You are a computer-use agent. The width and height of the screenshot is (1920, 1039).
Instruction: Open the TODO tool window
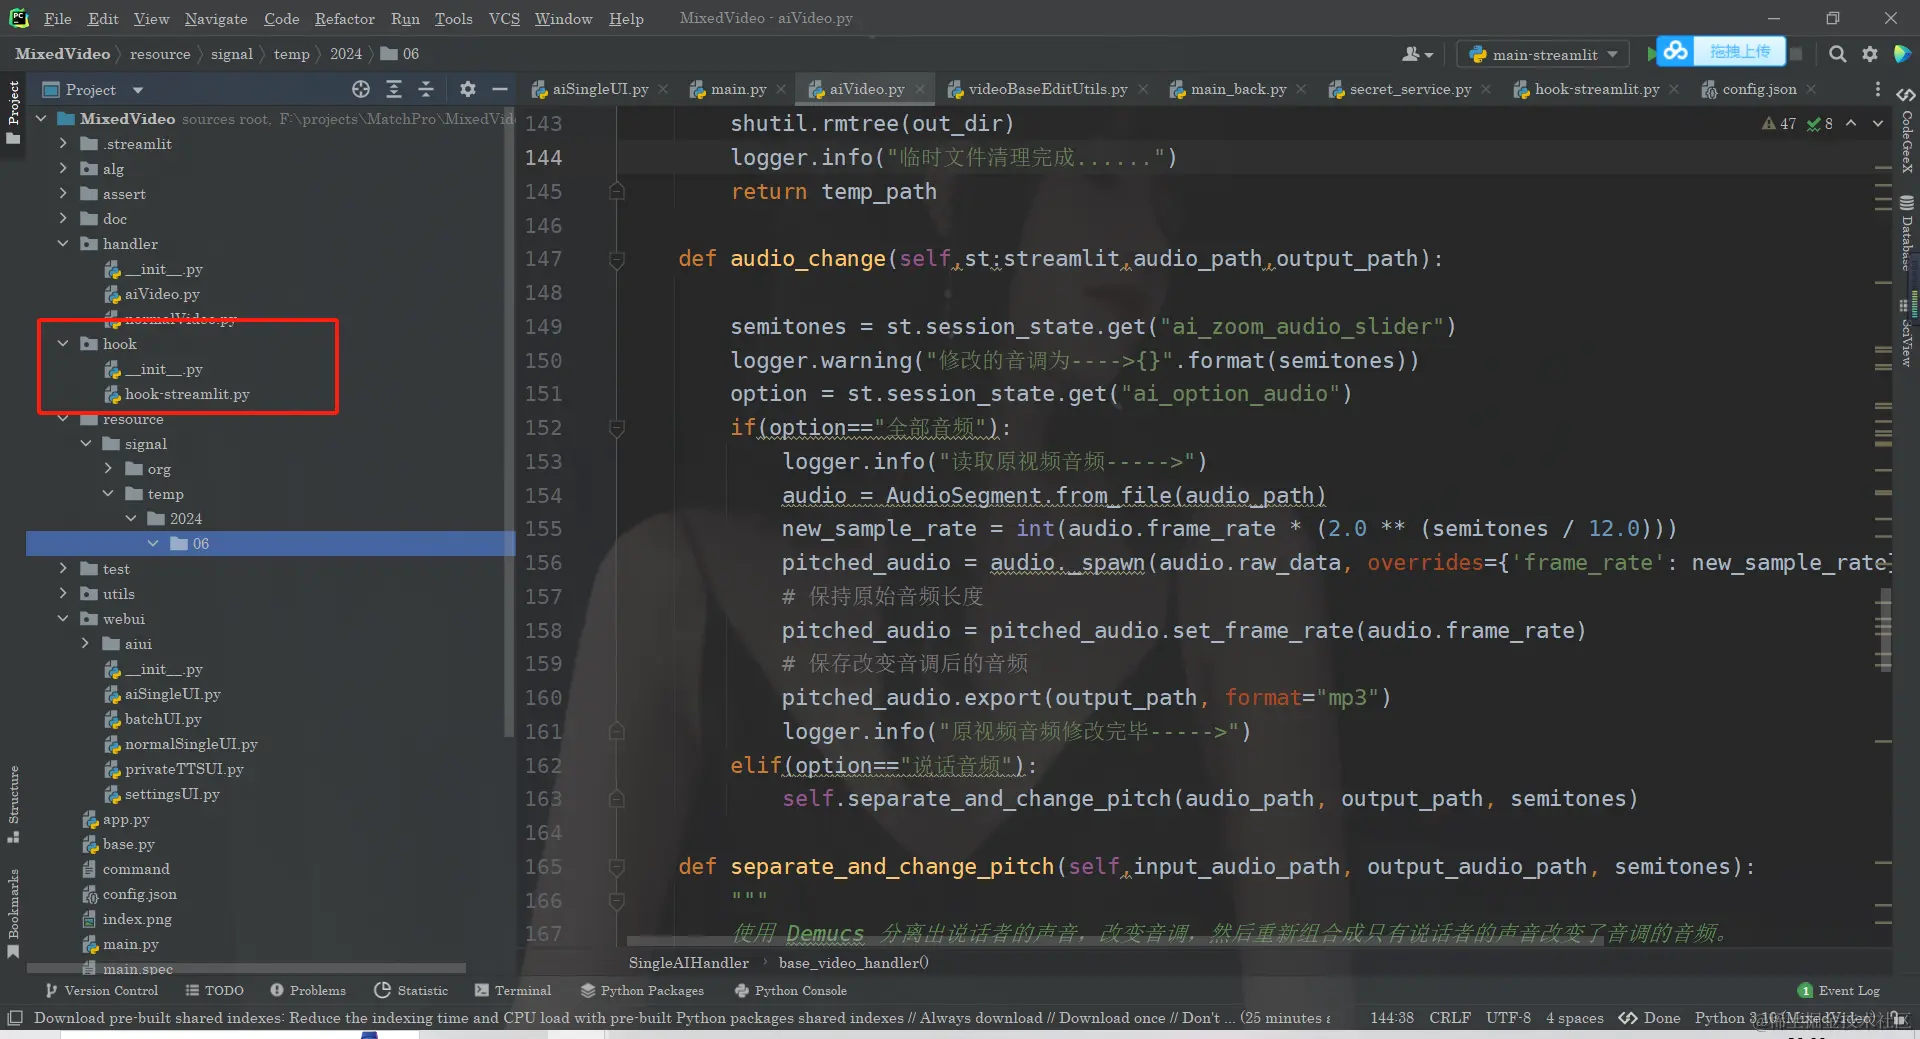[x=214, y=990]
